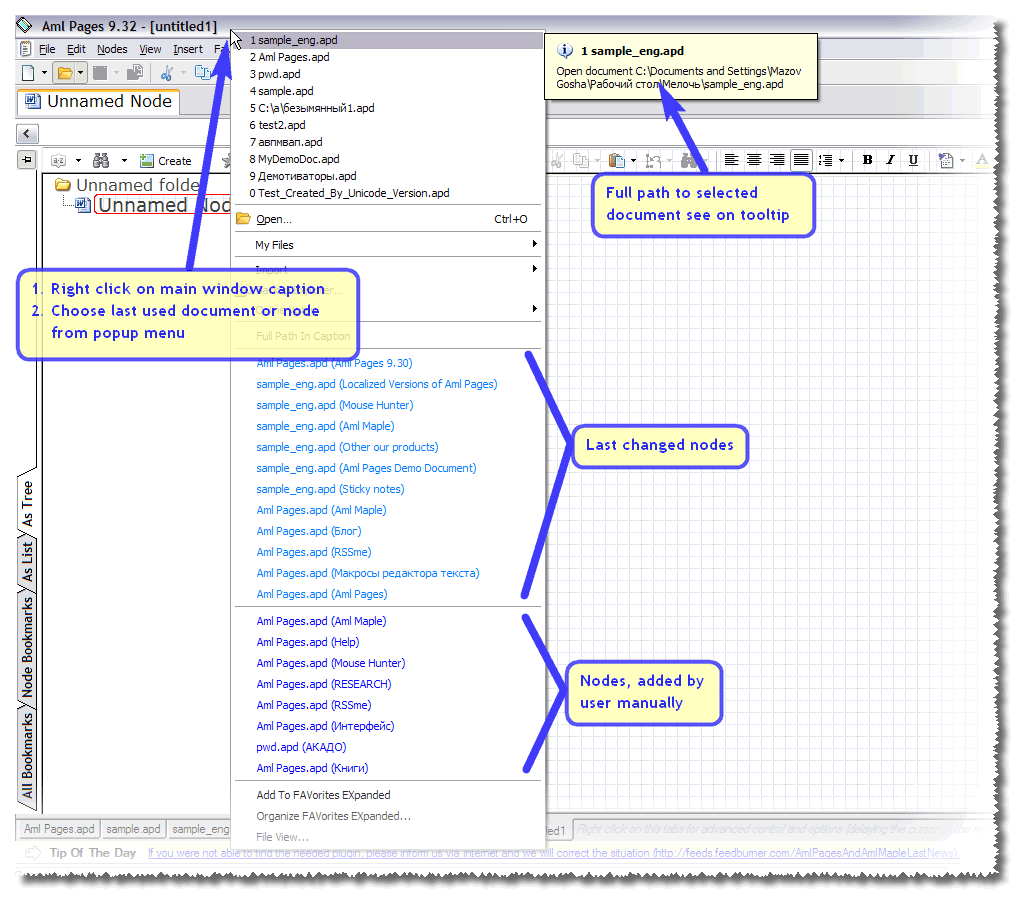Image resolution: width=1021 pixels, height=899 pixels.
Task: Open the a-z sort dropdown arrow
Action: [x=78, y=160]
